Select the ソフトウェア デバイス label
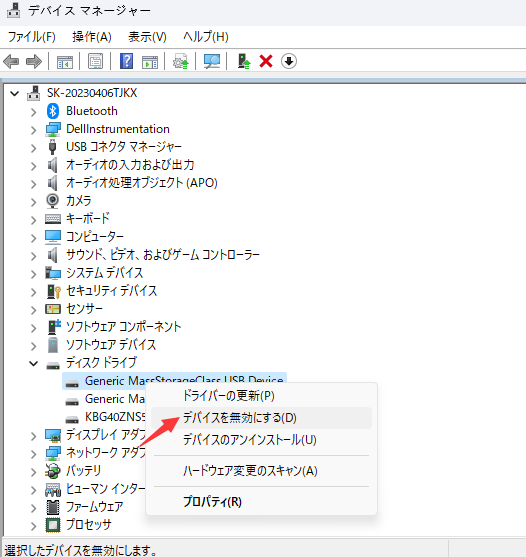Image resolution: width=526 pixels, height=557 pixels. pos(111,345)
